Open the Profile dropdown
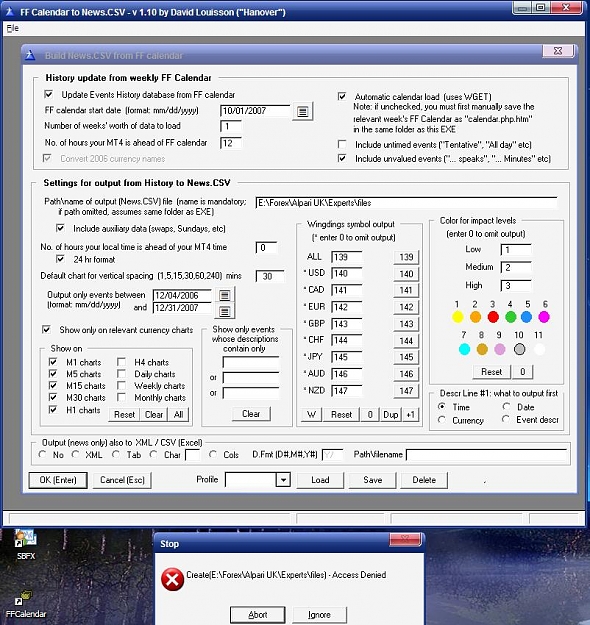This screenshot has height=625, width=590. tap(283, 480)
